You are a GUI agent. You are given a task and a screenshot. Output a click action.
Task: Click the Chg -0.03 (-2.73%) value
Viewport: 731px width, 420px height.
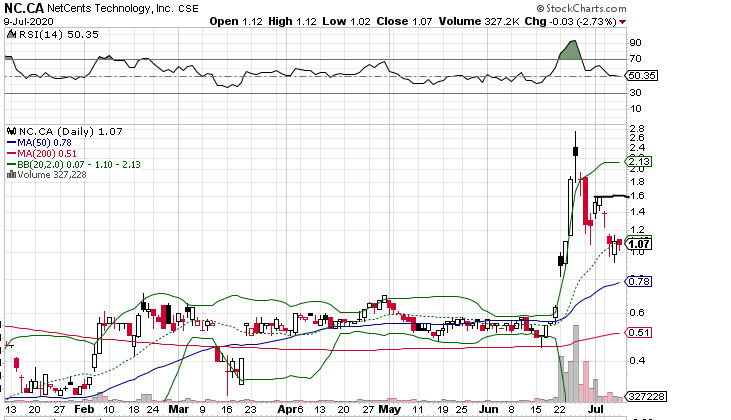(571, 21)
